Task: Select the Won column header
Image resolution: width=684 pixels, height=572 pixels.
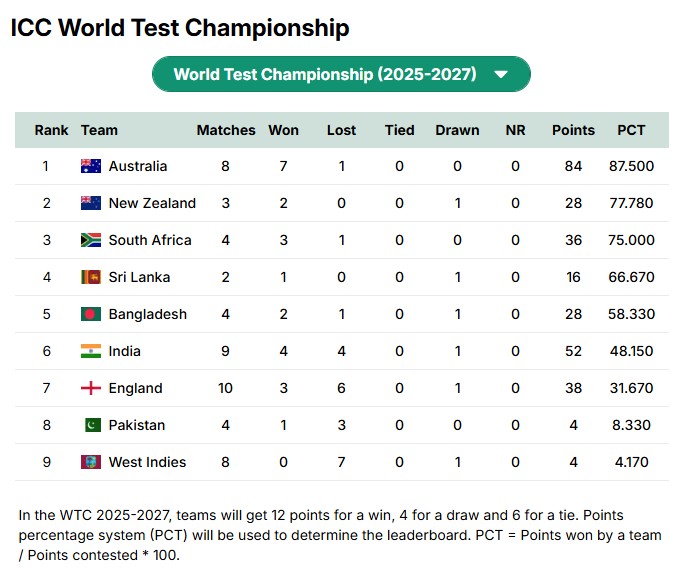Action: 284,130
